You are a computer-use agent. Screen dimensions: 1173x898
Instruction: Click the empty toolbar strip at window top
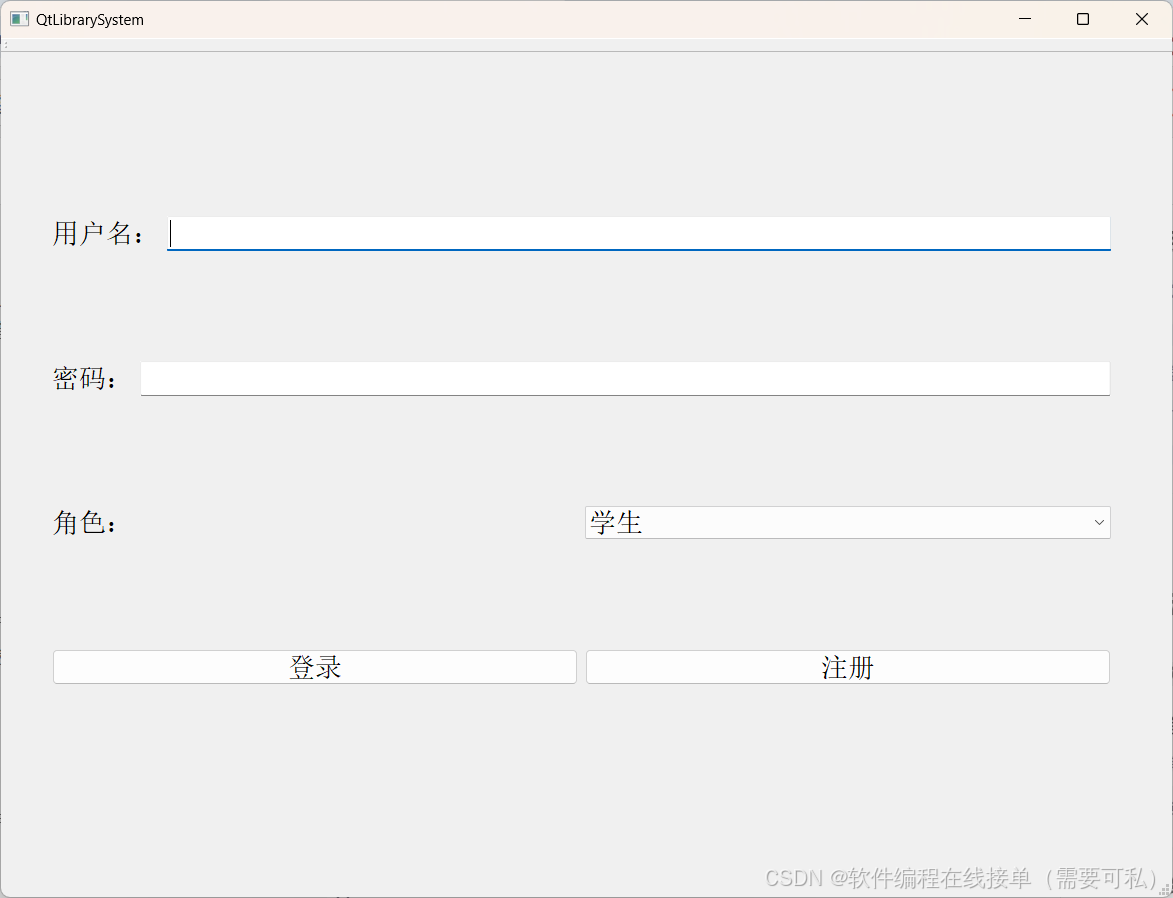coord(500,46)
